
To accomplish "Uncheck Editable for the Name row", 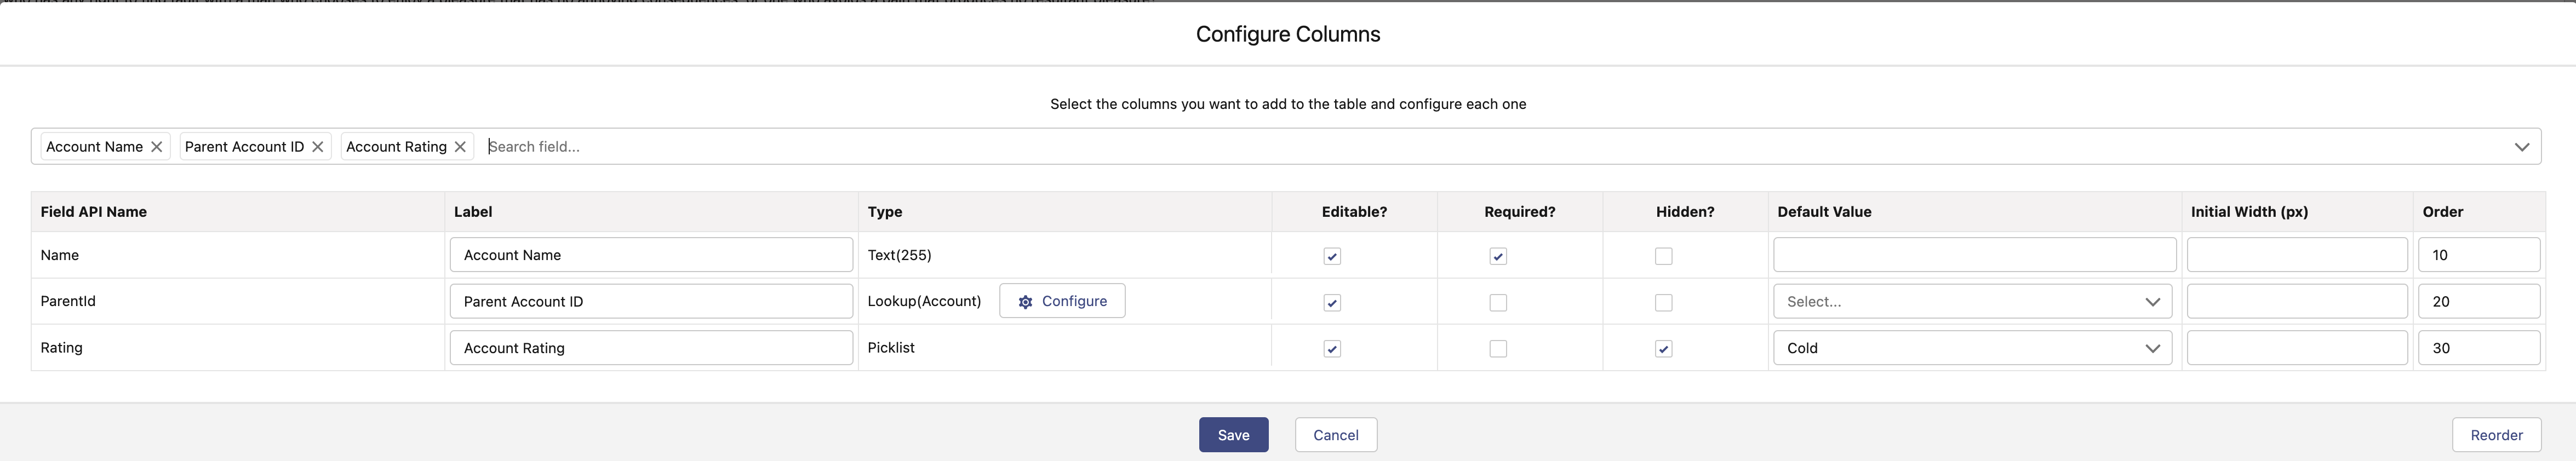I will click(x=1332, y=256).
